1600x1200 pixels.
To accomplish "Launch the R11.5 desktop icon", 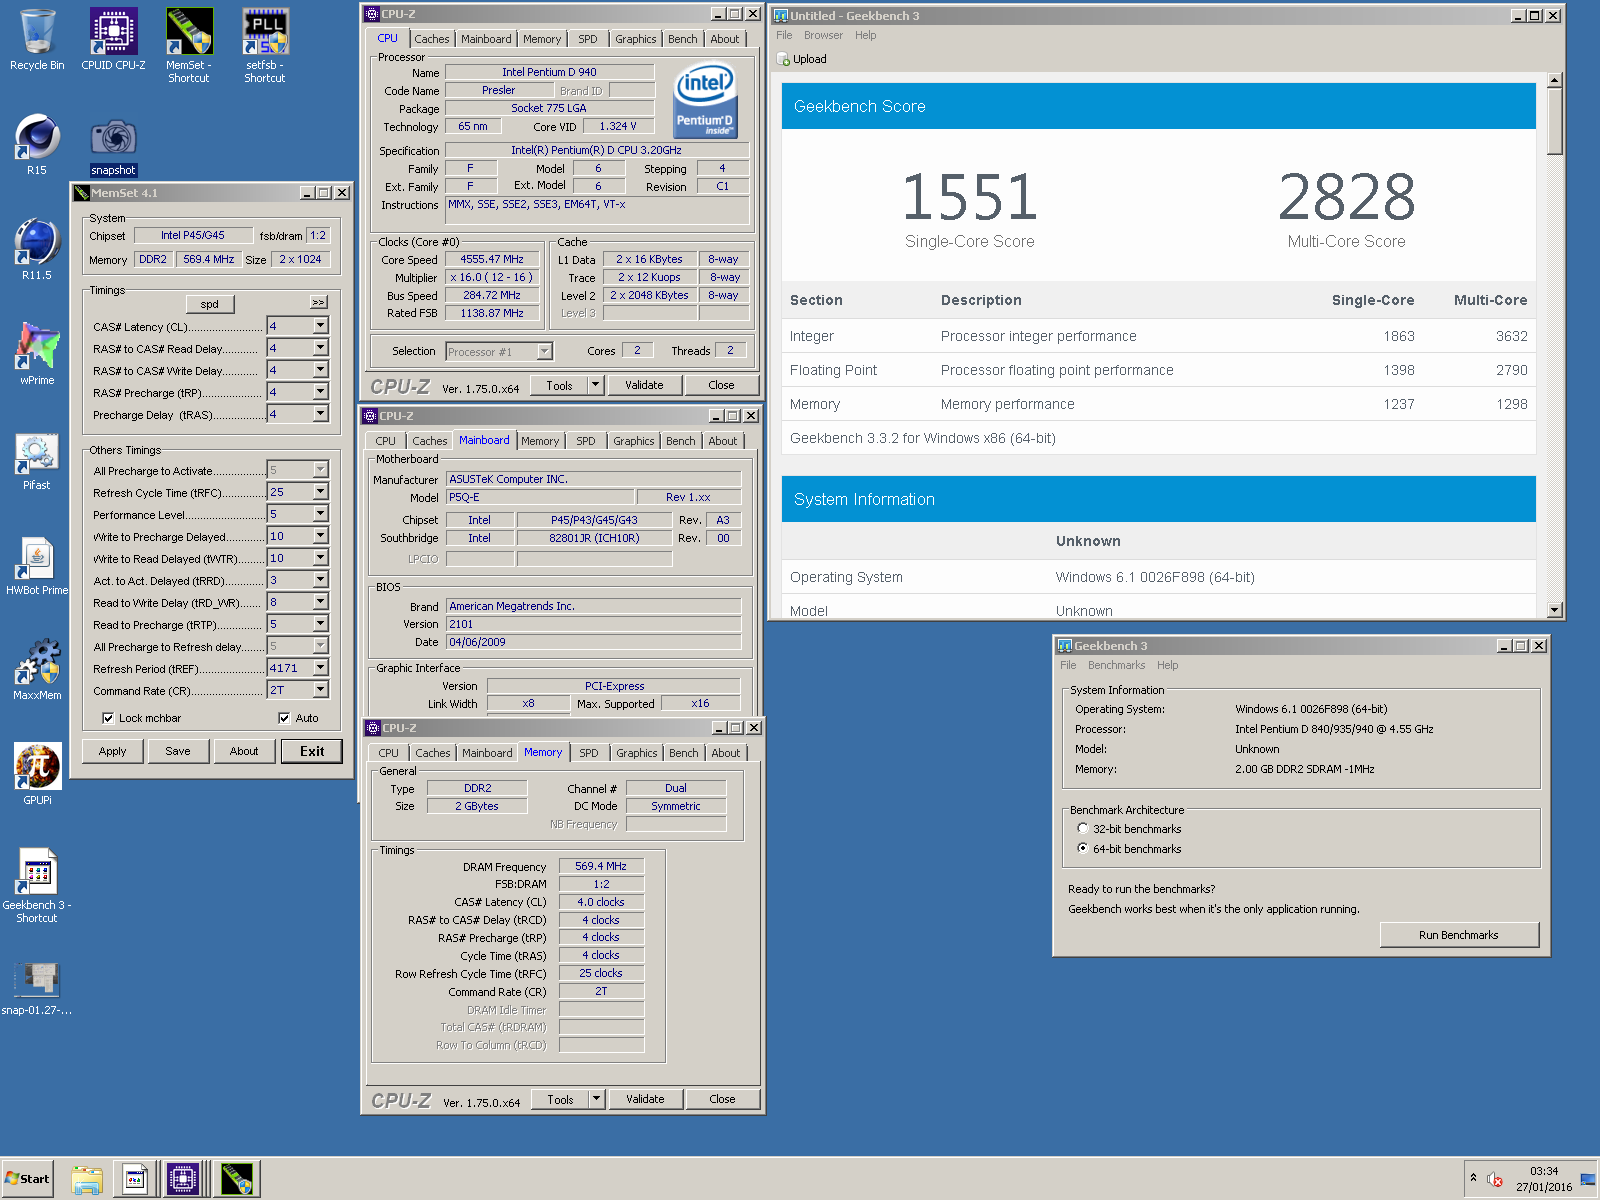I will [37, 250].
